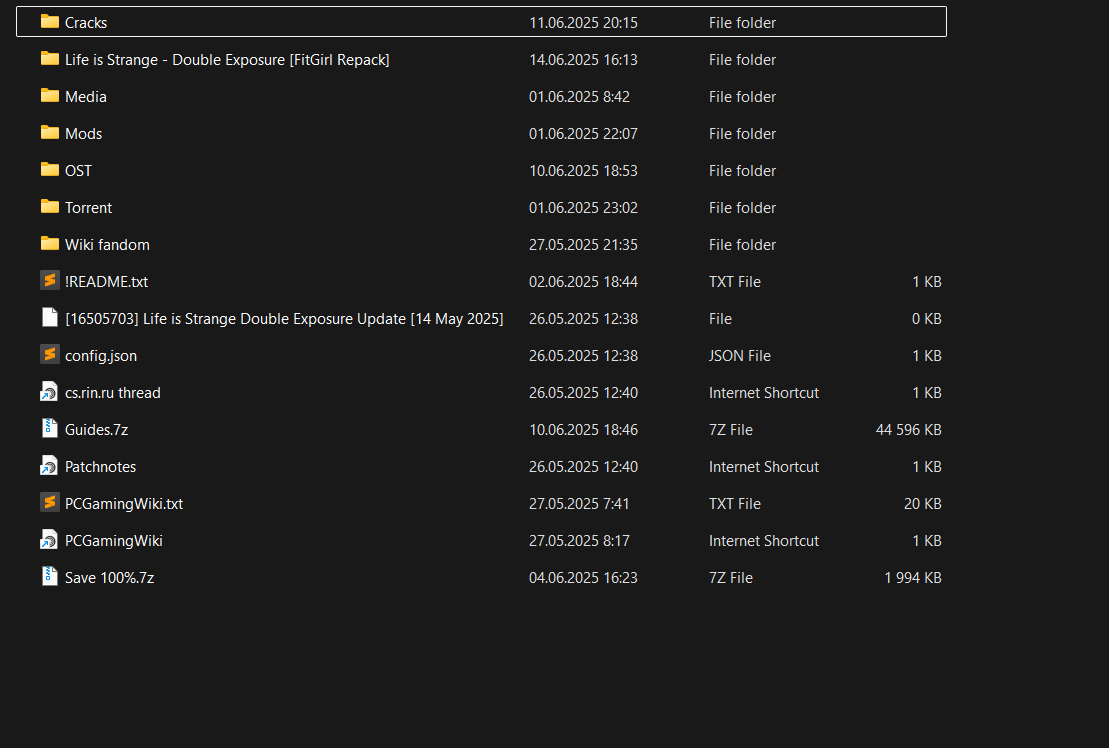Screen dimensions: 1109x748
Task: Click the 'TXT File' type of PCGamingWiki.txt
Action: point(735,504)
